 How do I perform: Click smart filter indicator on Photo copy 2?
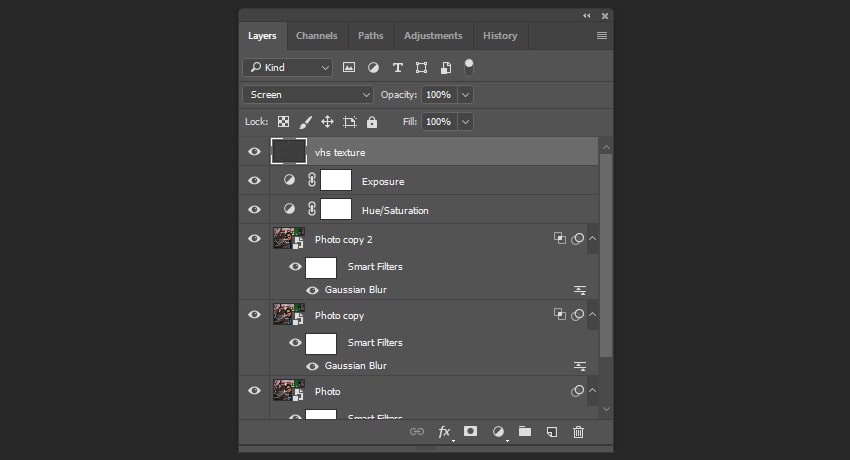click(577, 238)
